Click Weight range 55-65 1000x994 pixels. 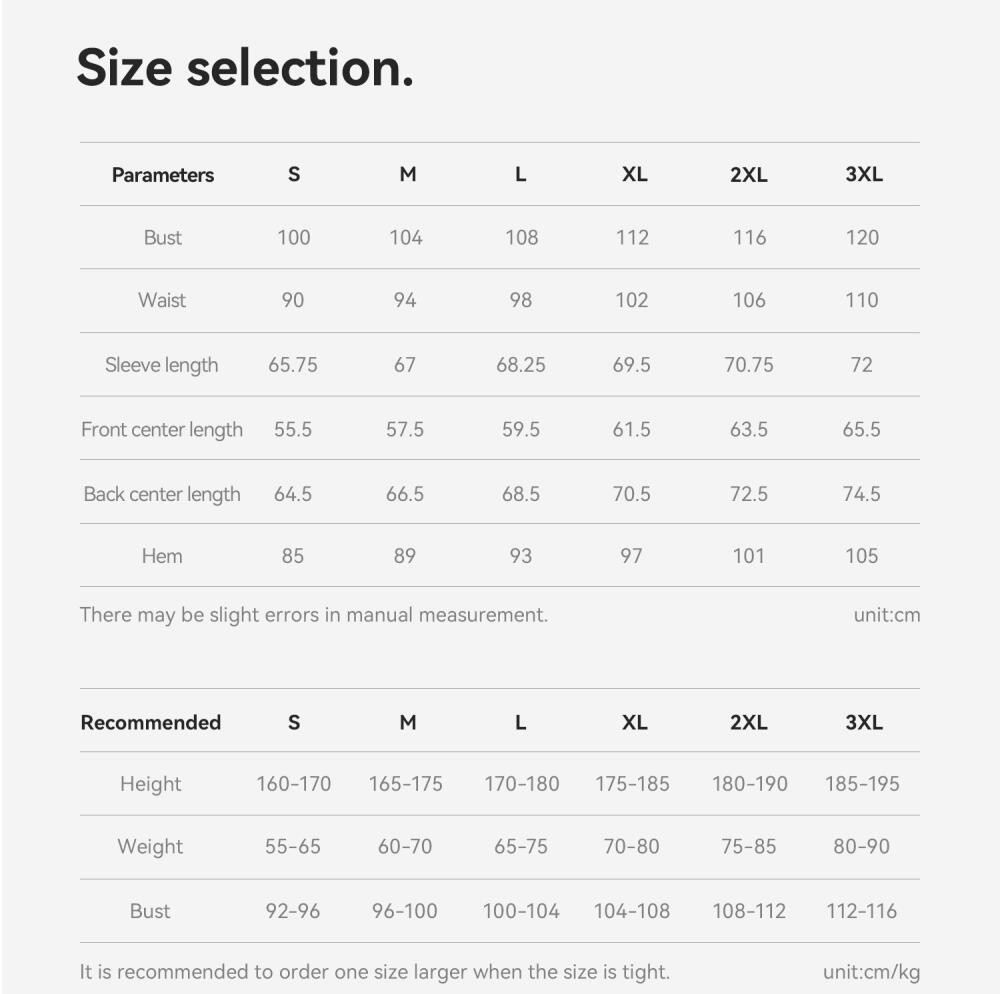coord(293,846)
